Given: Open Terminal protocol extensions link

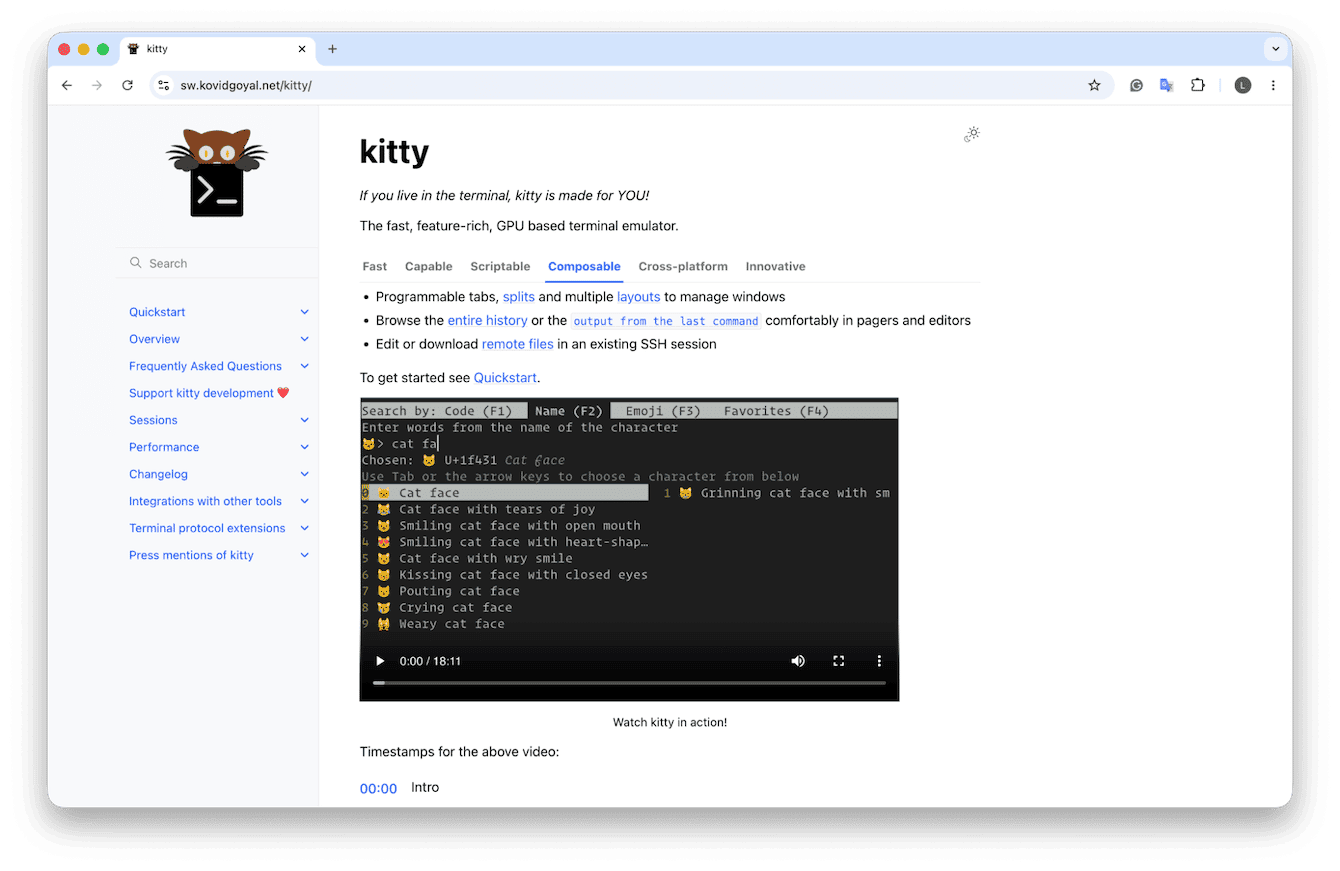Looking at the screenshot, I should (207, 528).
